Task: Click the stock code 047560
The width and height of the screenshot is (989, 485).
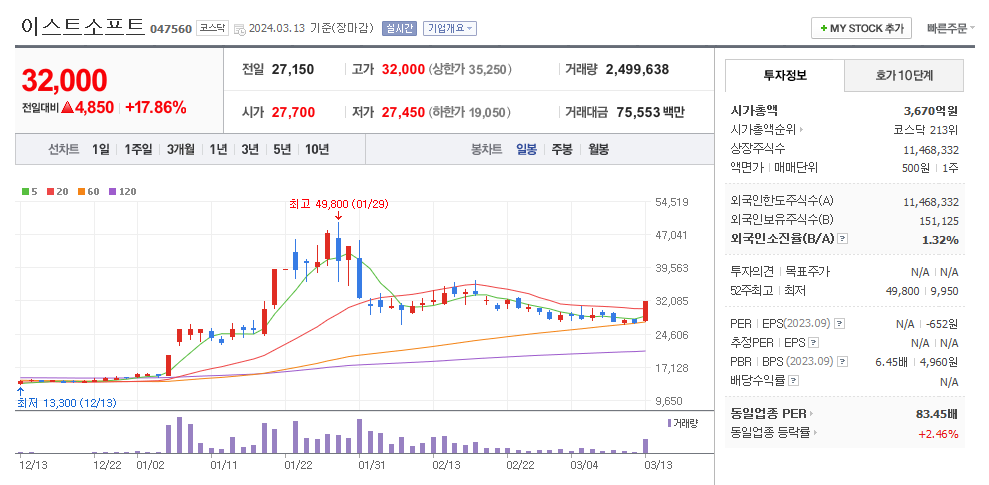Action: click(171, 29)
